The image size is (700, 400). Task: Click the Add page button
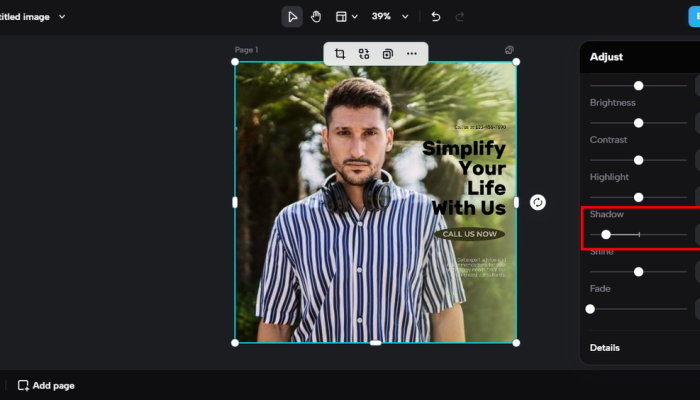[x=46, y=385]
